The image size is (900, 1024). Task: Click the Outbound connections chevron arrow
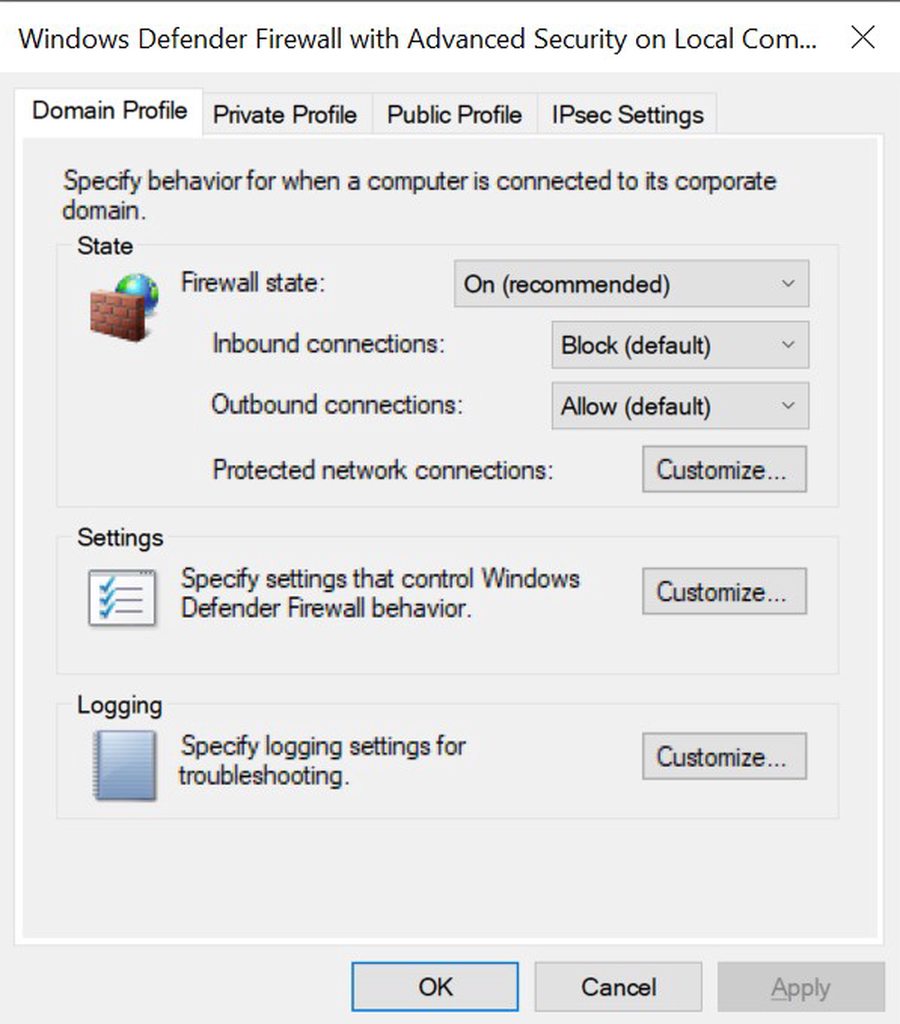[x=788, y=406]
